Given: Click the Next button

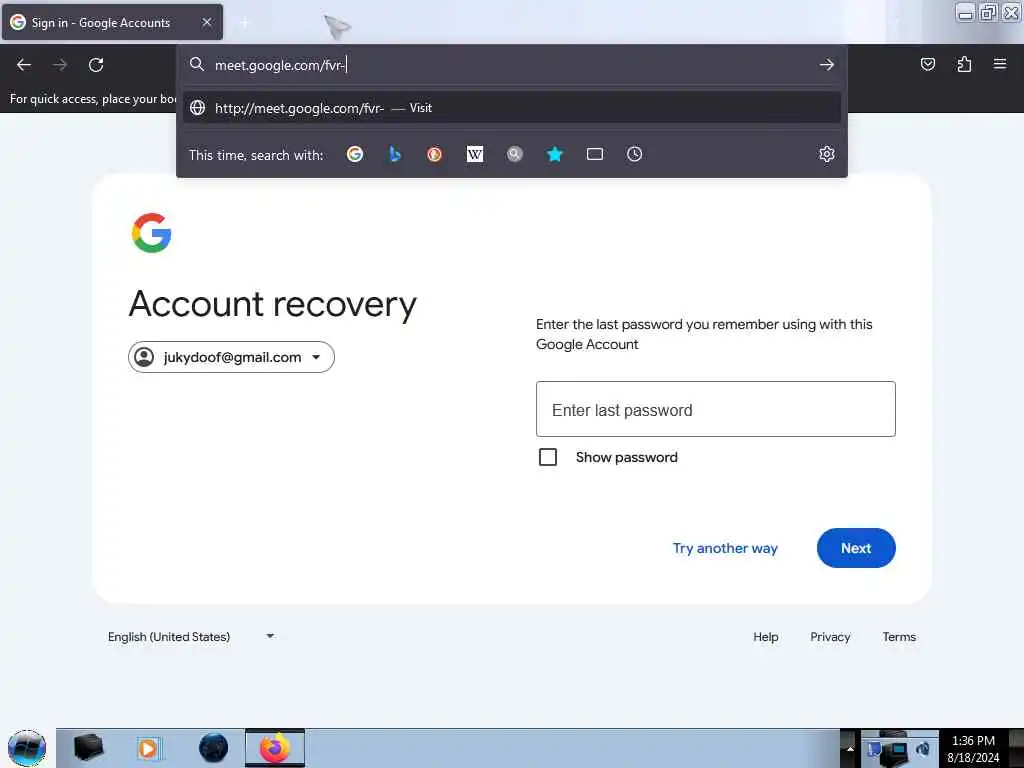Looking at the screenshot, I should [x=856, y=548].
